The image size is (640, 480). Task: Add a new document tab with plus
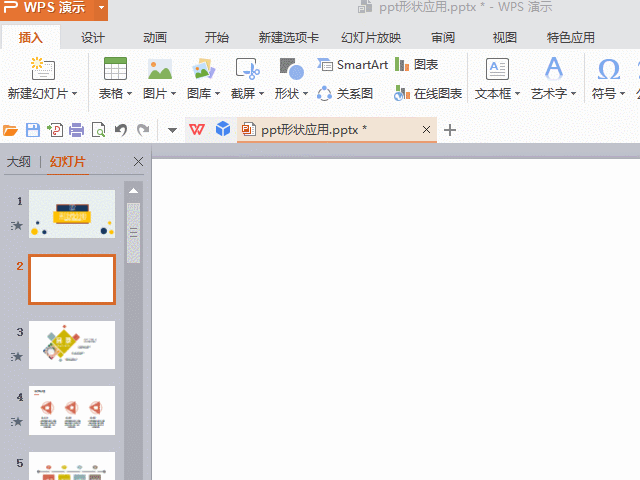point(450,130)
